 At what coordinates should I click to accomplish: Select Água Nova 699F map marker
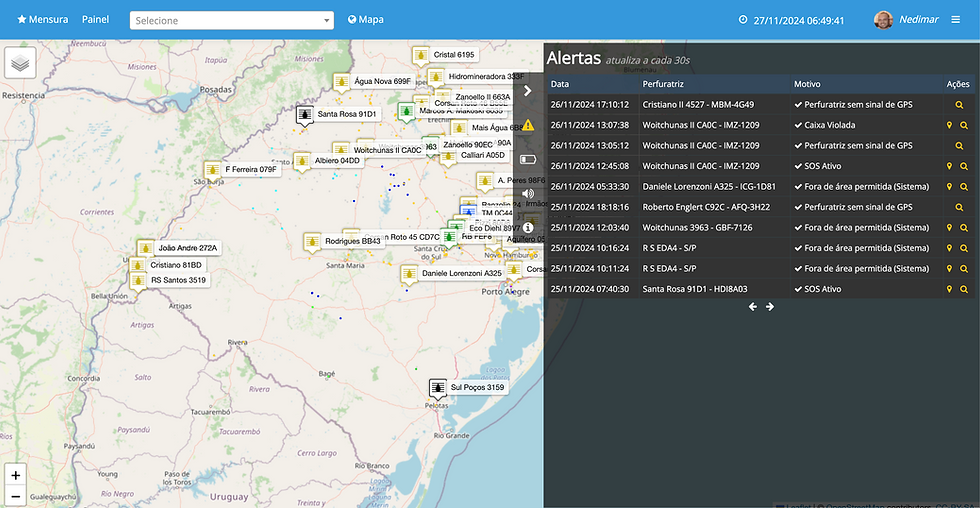coord(341,82)
